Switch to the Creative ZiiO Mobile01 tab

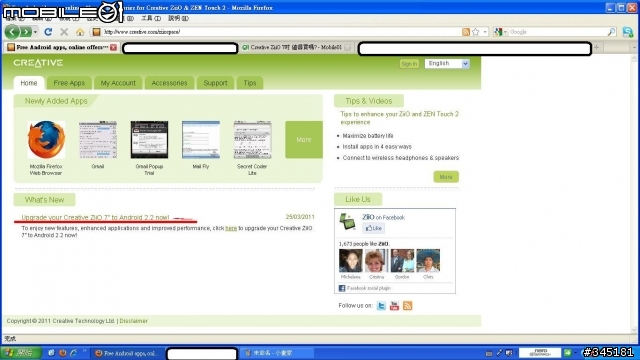pyautogui.click(x=296, y=47)
